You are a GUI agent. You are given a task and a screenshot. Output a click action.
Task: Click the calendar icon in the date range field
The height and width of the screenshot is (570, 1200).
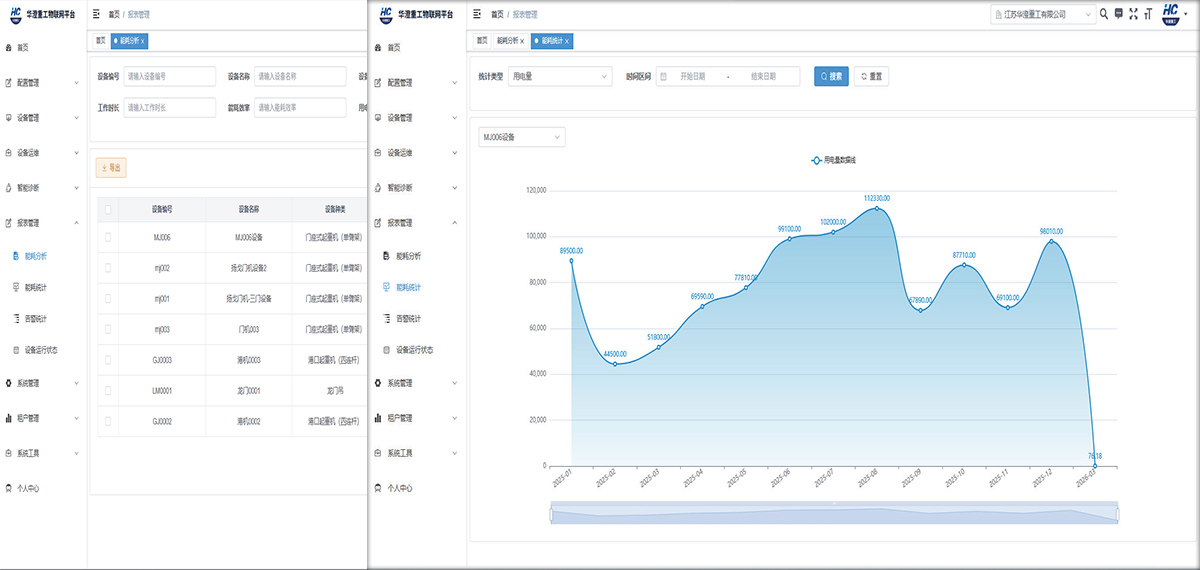(x=664, y=76)
